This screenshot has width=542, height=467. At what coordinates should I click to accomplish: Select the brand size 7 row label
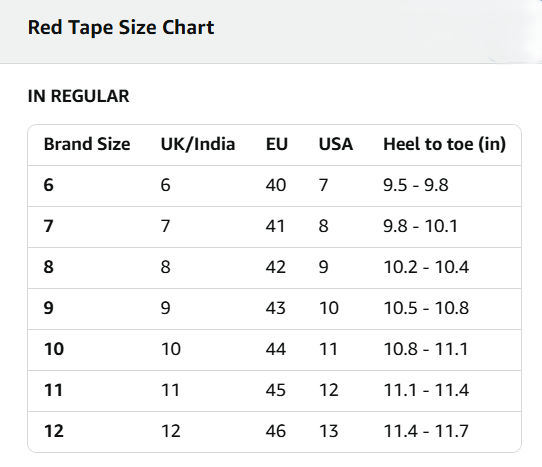[x=48, y=226]
